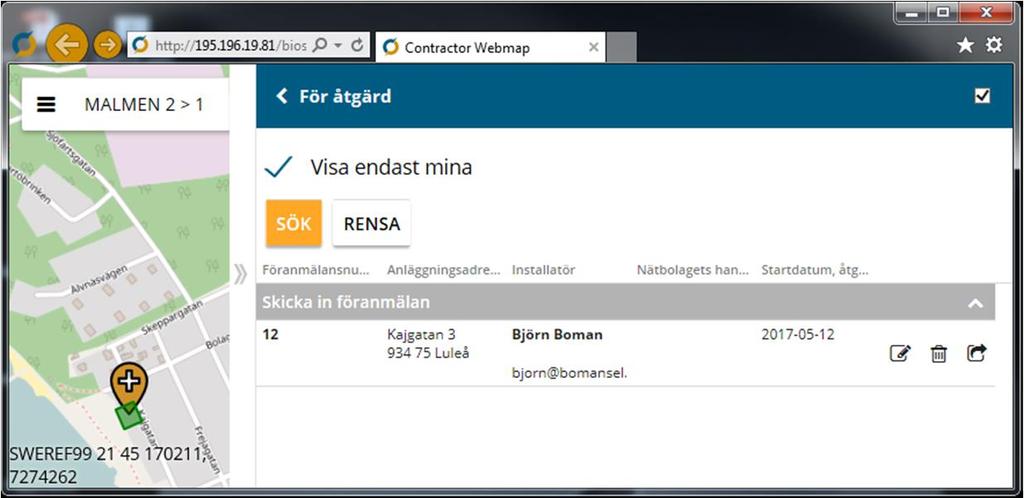Click the browser back arrow button
The image size is (1024, 498).
pyautogui.click(x=67, y=44)
